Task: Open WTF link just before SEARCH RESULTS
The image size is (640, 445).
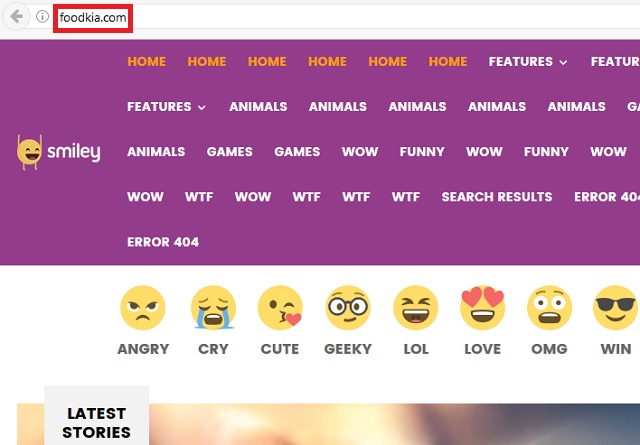Action: coord(406,197)
